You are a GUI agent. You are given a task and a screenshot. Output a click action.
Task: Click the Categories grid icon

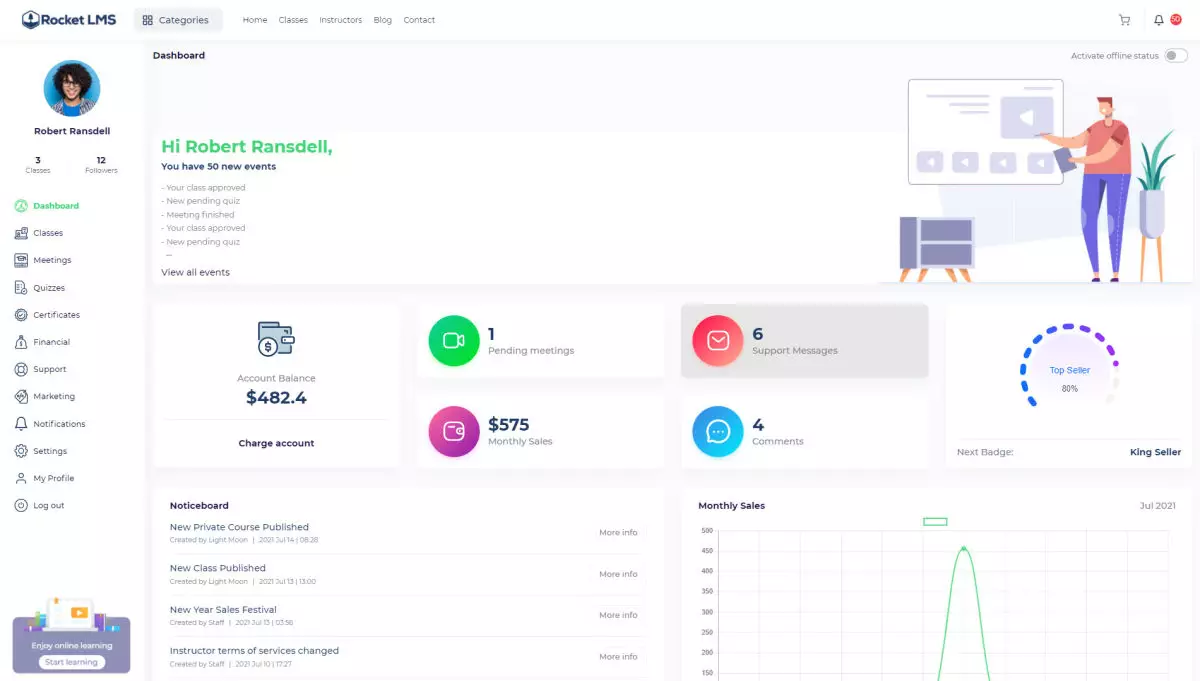(x=148, y=20)
